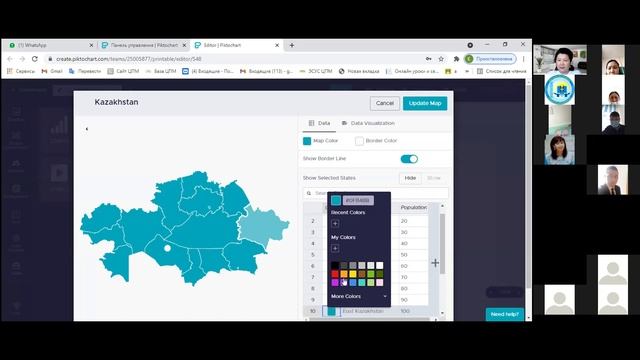Switch to the WhatsApp browser tab
This screenshot has width=640, height=360.
click(x=50, y=45)
